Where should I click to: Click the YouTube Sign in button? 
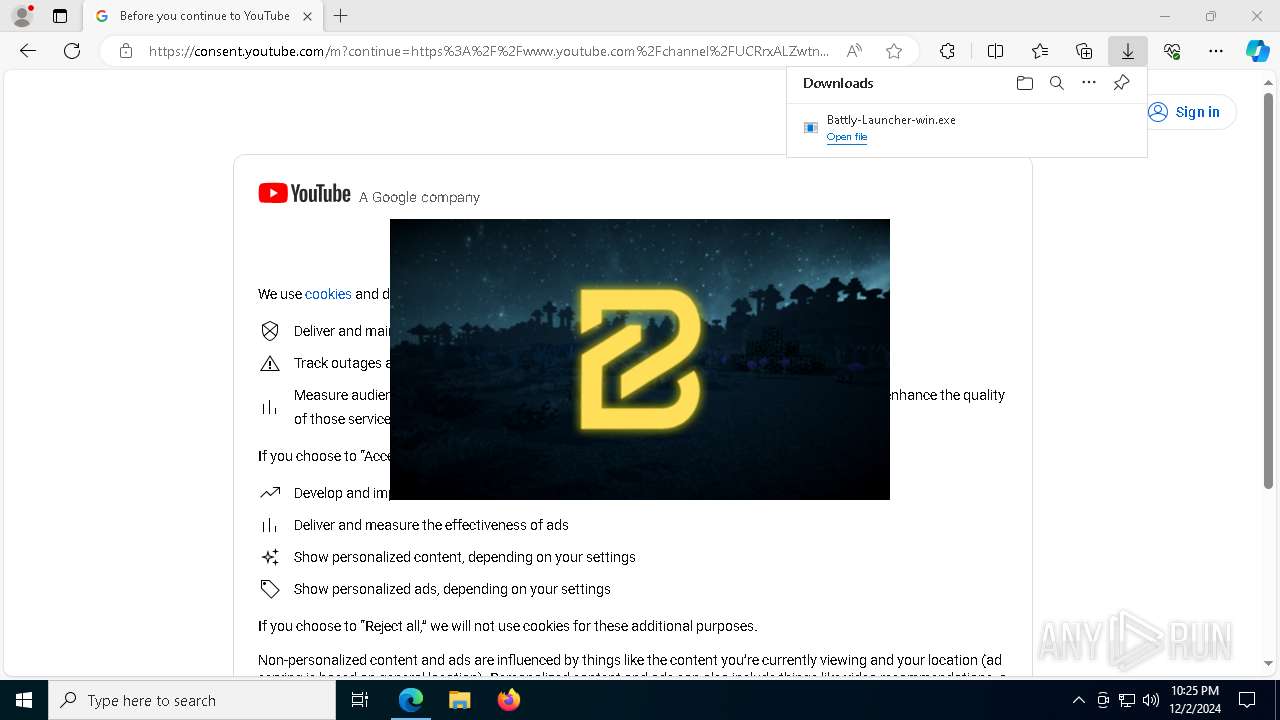pos(1186,112)
